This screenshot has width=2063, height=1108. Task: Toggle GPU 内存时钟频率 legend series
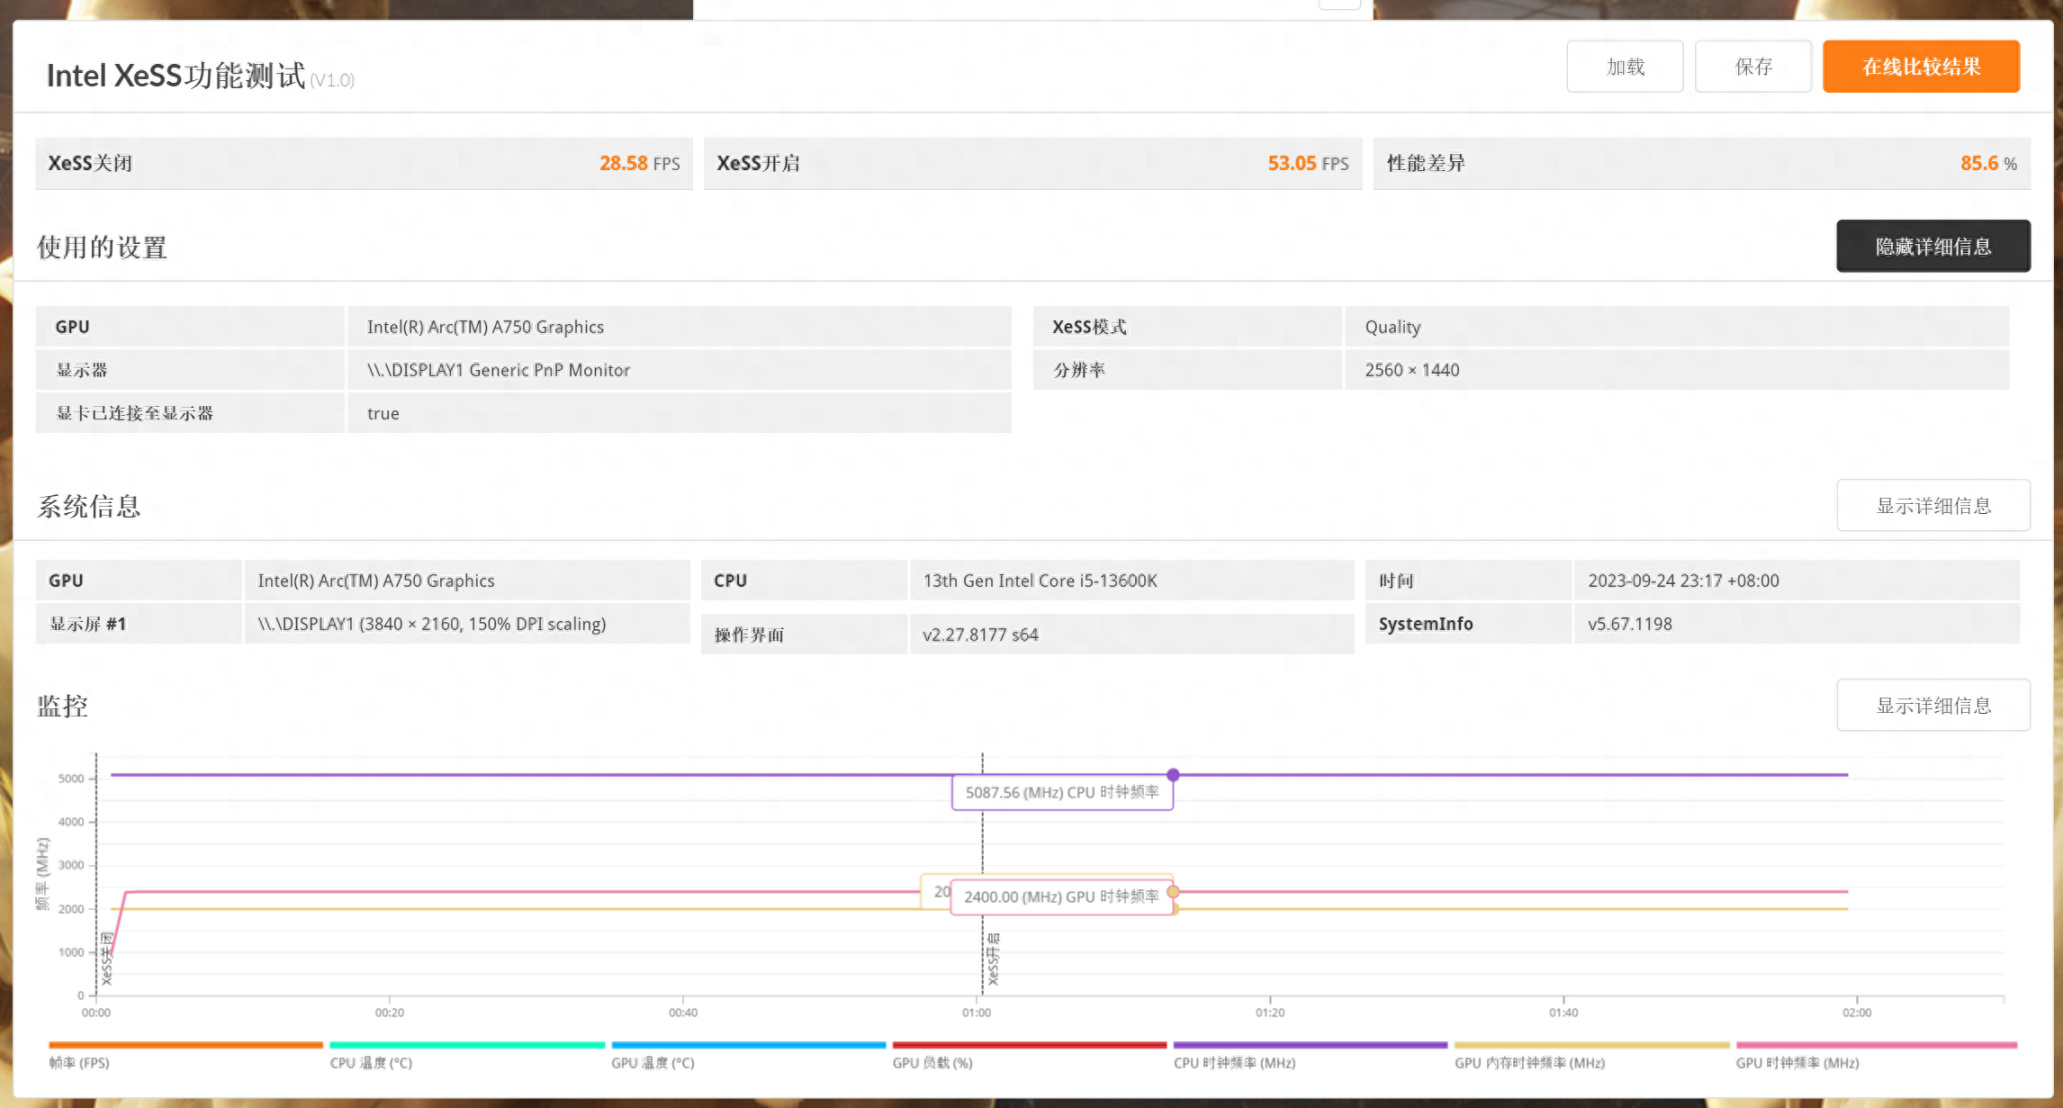pos(1529,1063)
